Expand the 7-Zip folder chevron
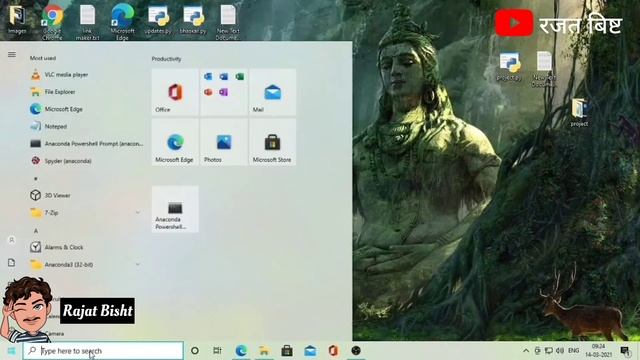The height and width of the screenshot is (360, 640). [x=138, y=213]
